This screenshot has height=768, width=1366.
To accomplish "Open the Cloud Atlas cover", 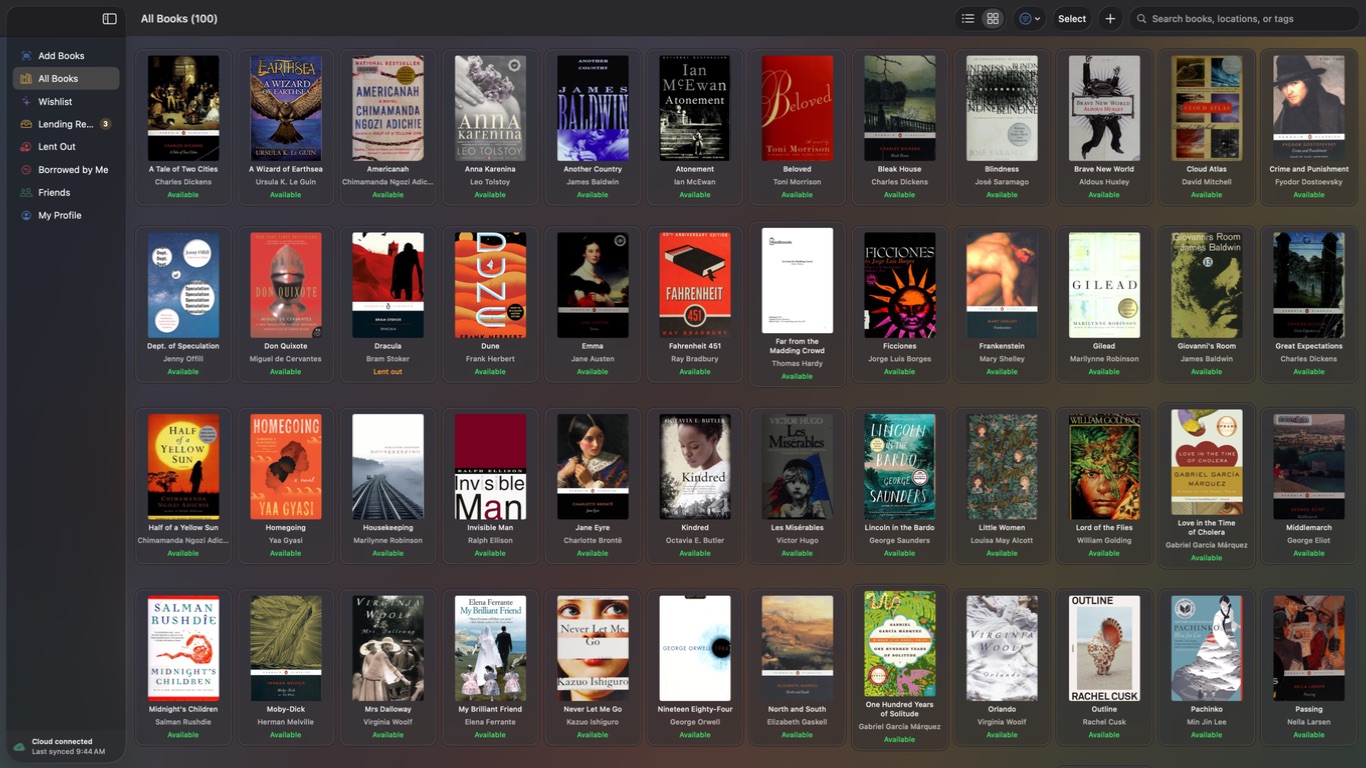I will point(1206,108).
